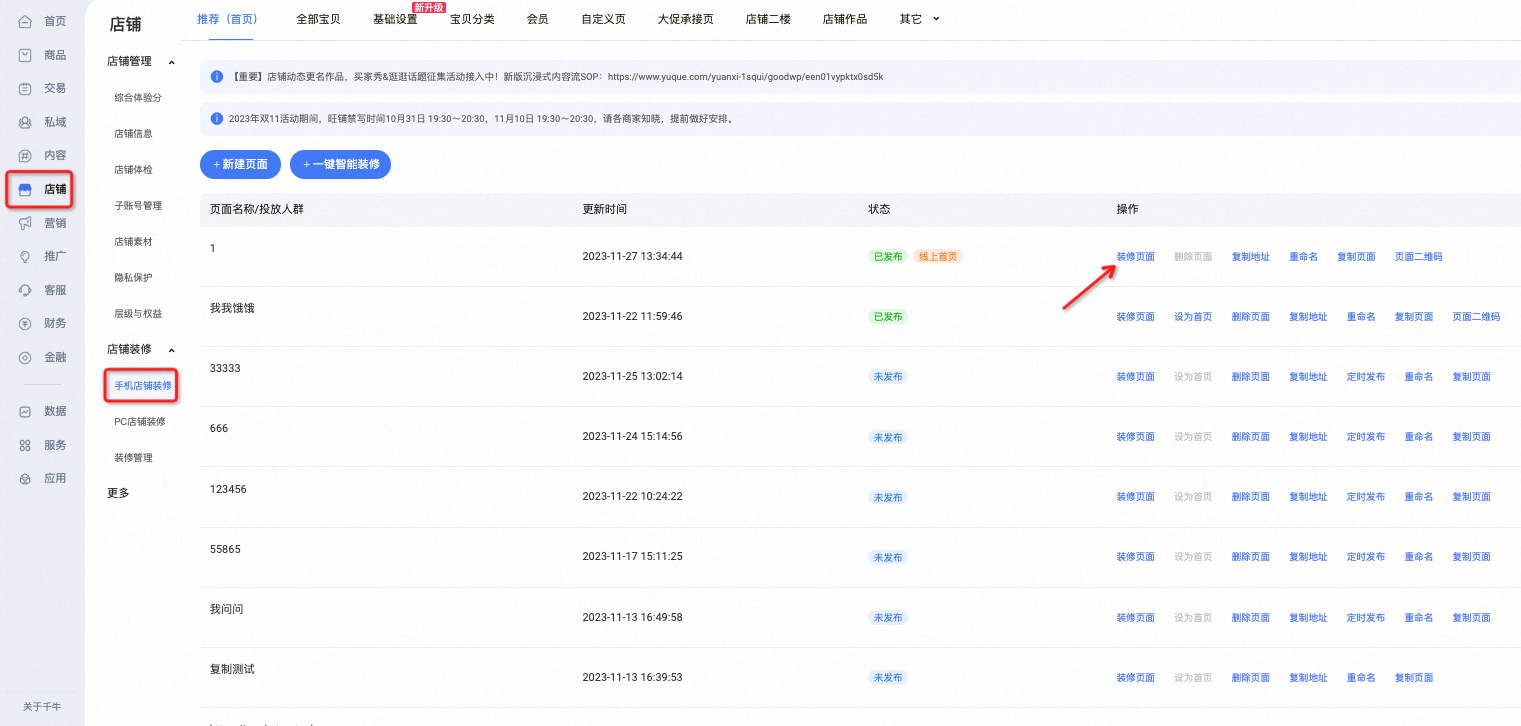Click info icon beside 【重要】notice
Image resolution: width=1521 pixels, height=726 pixels.
coord(217,76)
